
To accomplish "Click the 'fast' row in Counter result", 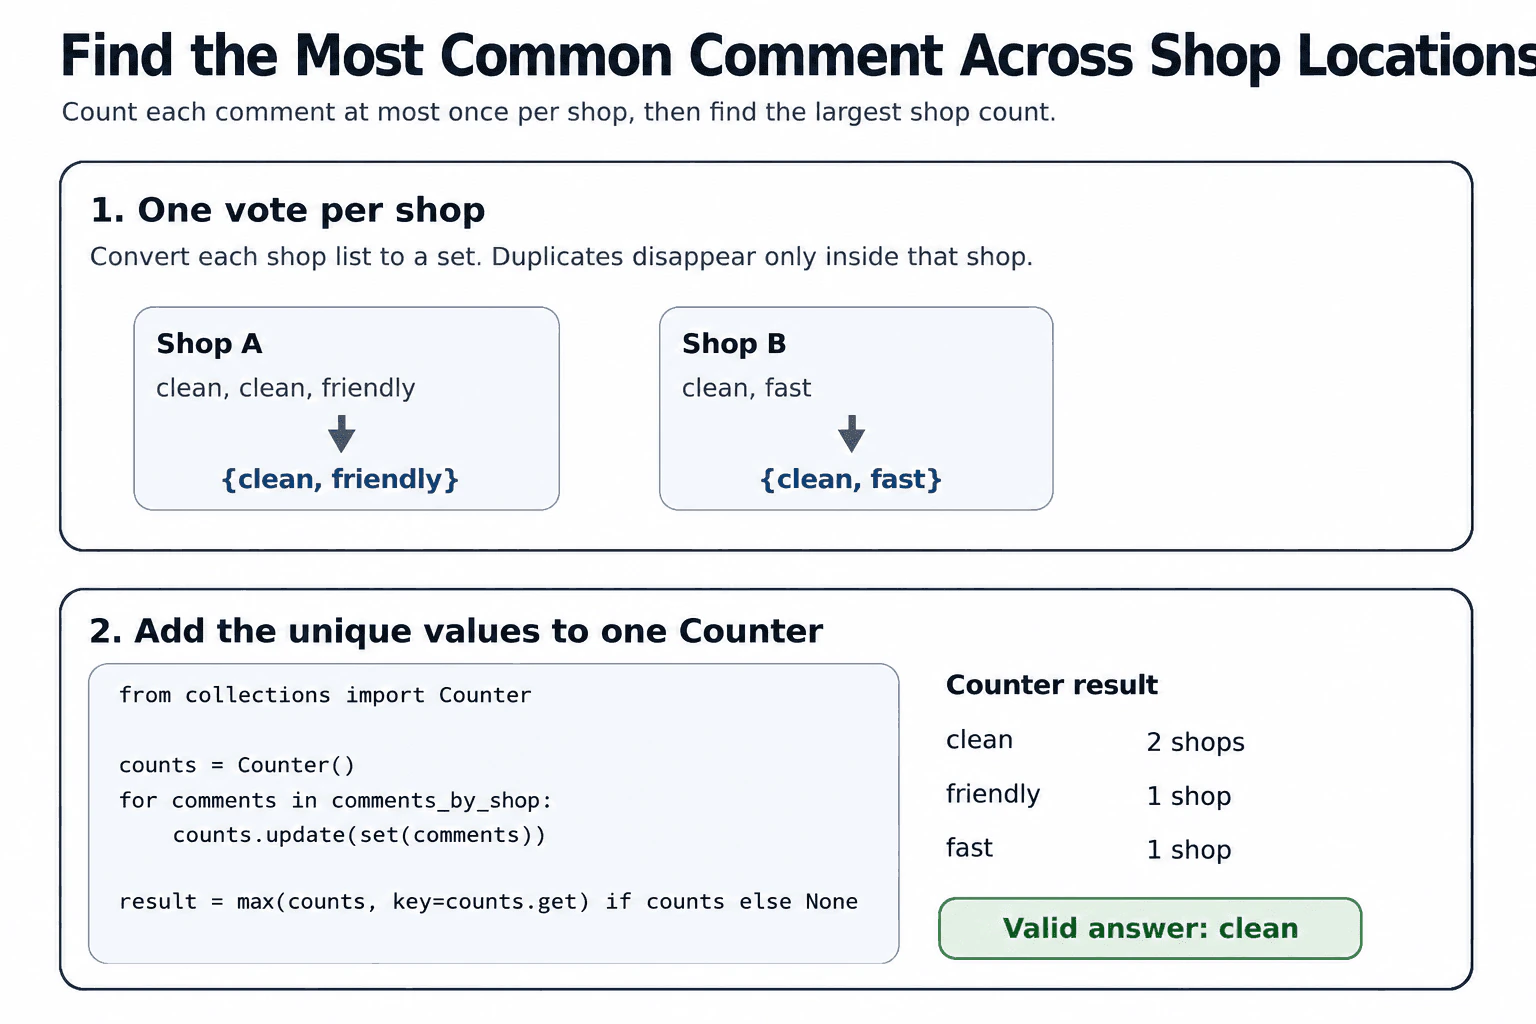I will pos(1089,849).
